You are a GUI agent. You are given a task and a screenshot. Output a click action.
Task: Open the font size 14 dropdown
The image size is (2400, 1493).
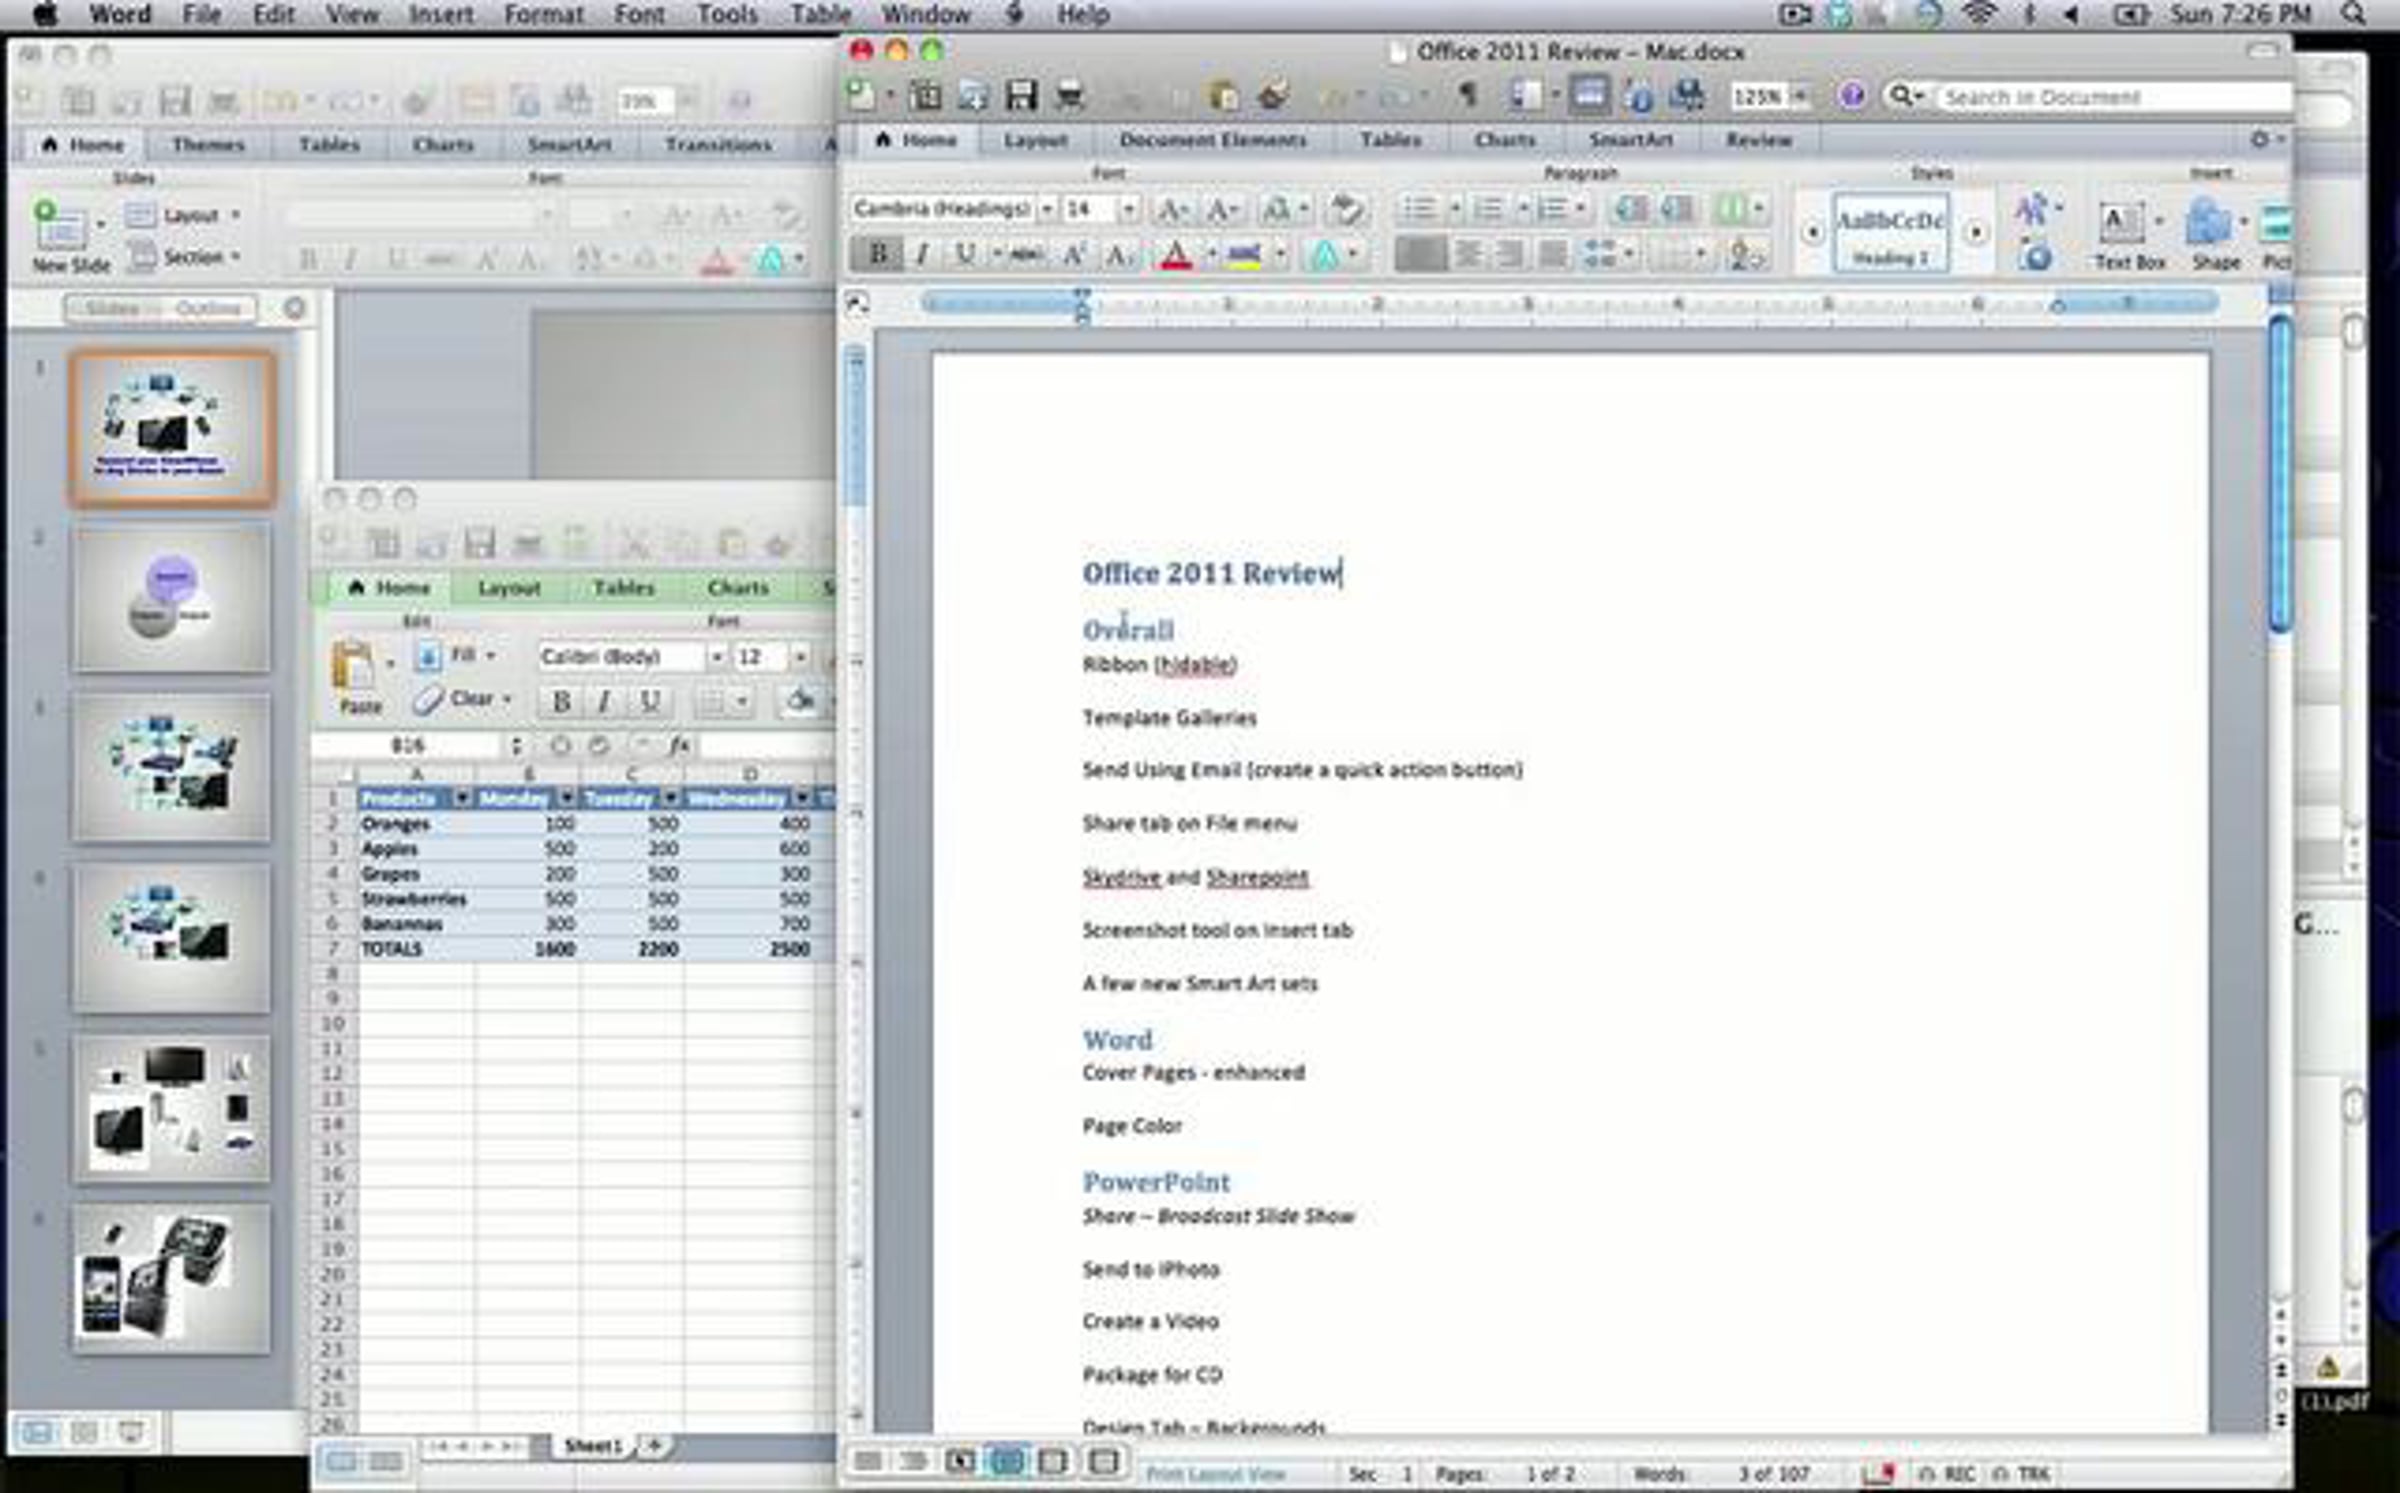(1128, 209)
